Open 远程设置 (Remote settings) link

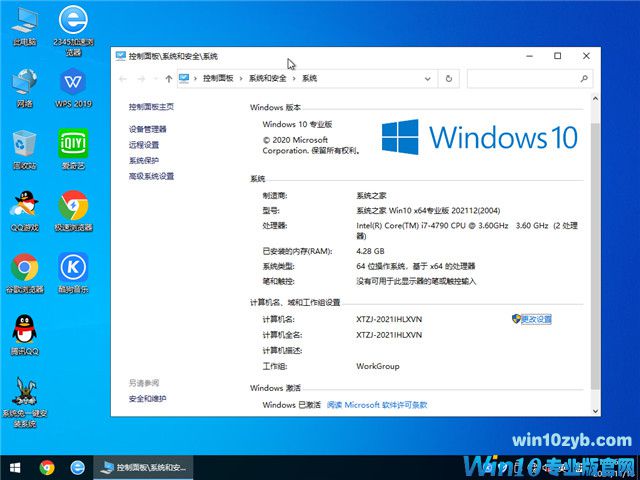144,145
